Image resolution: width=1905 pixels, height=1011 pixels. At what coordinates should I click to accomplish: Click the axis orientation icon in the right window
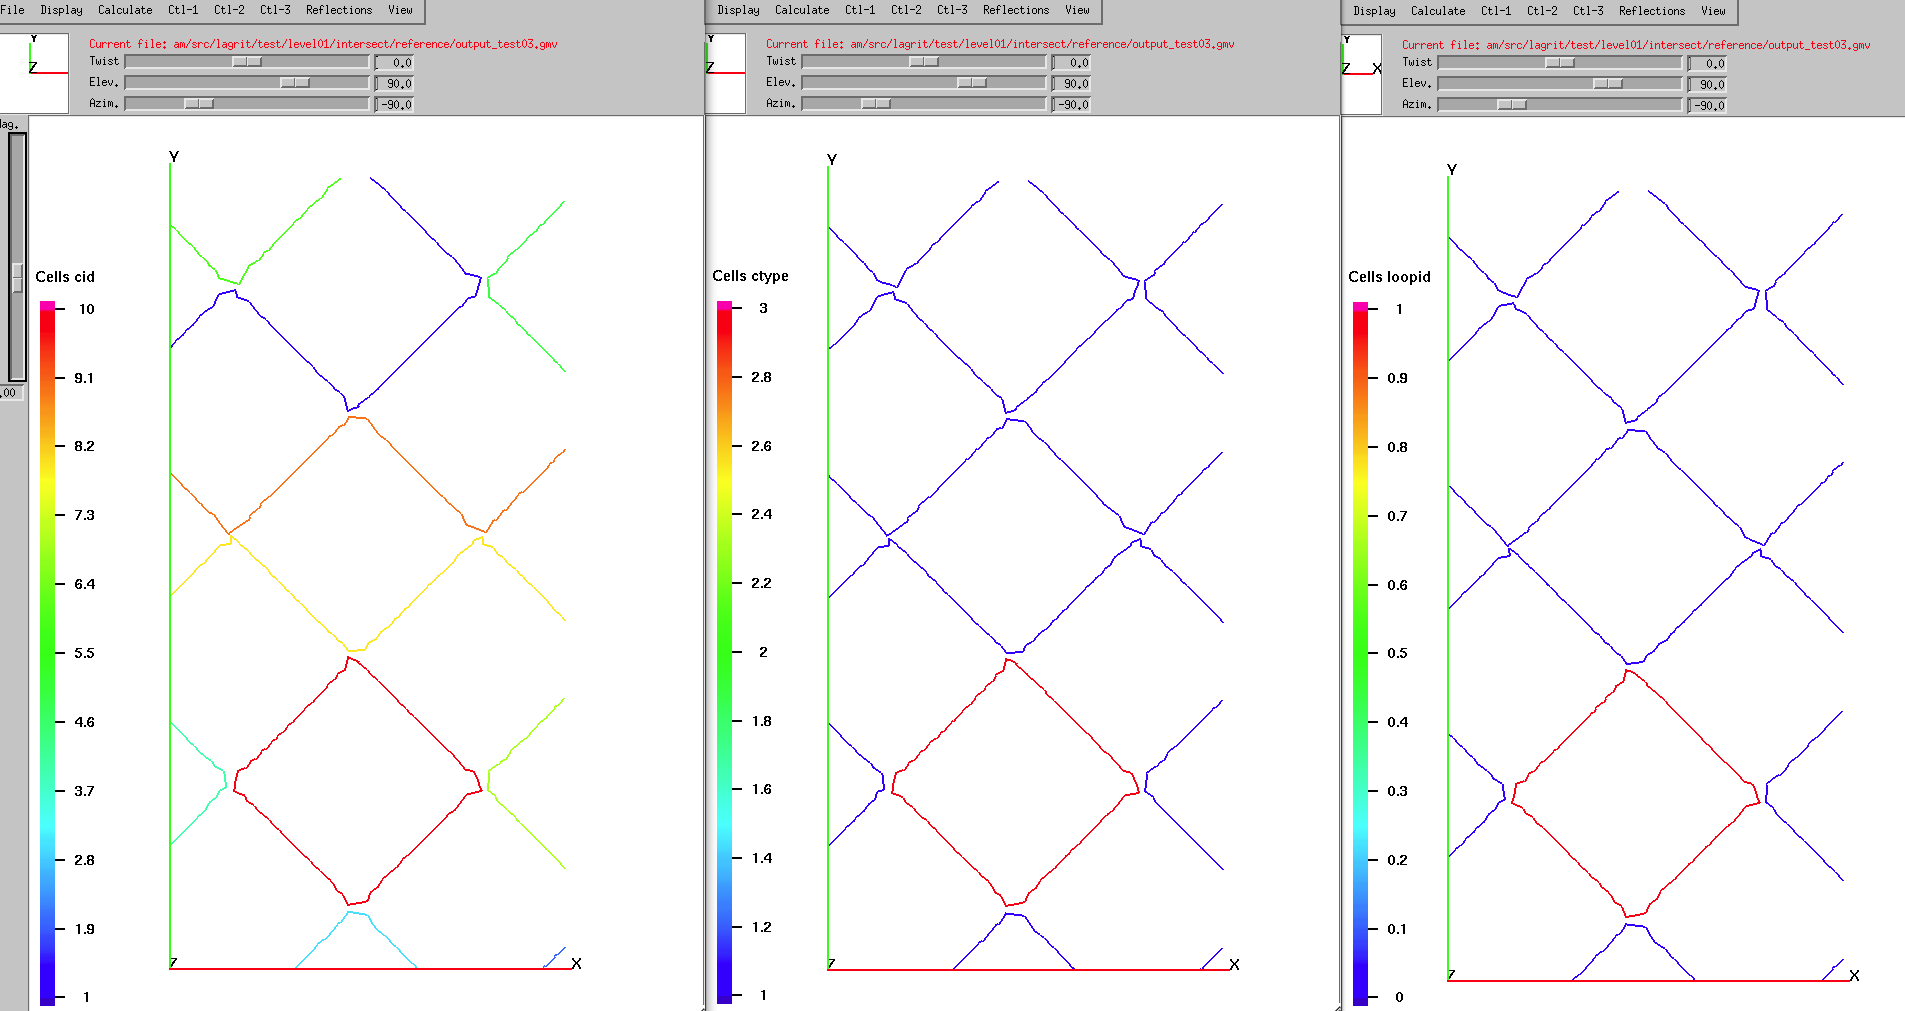pos(1361,73)
